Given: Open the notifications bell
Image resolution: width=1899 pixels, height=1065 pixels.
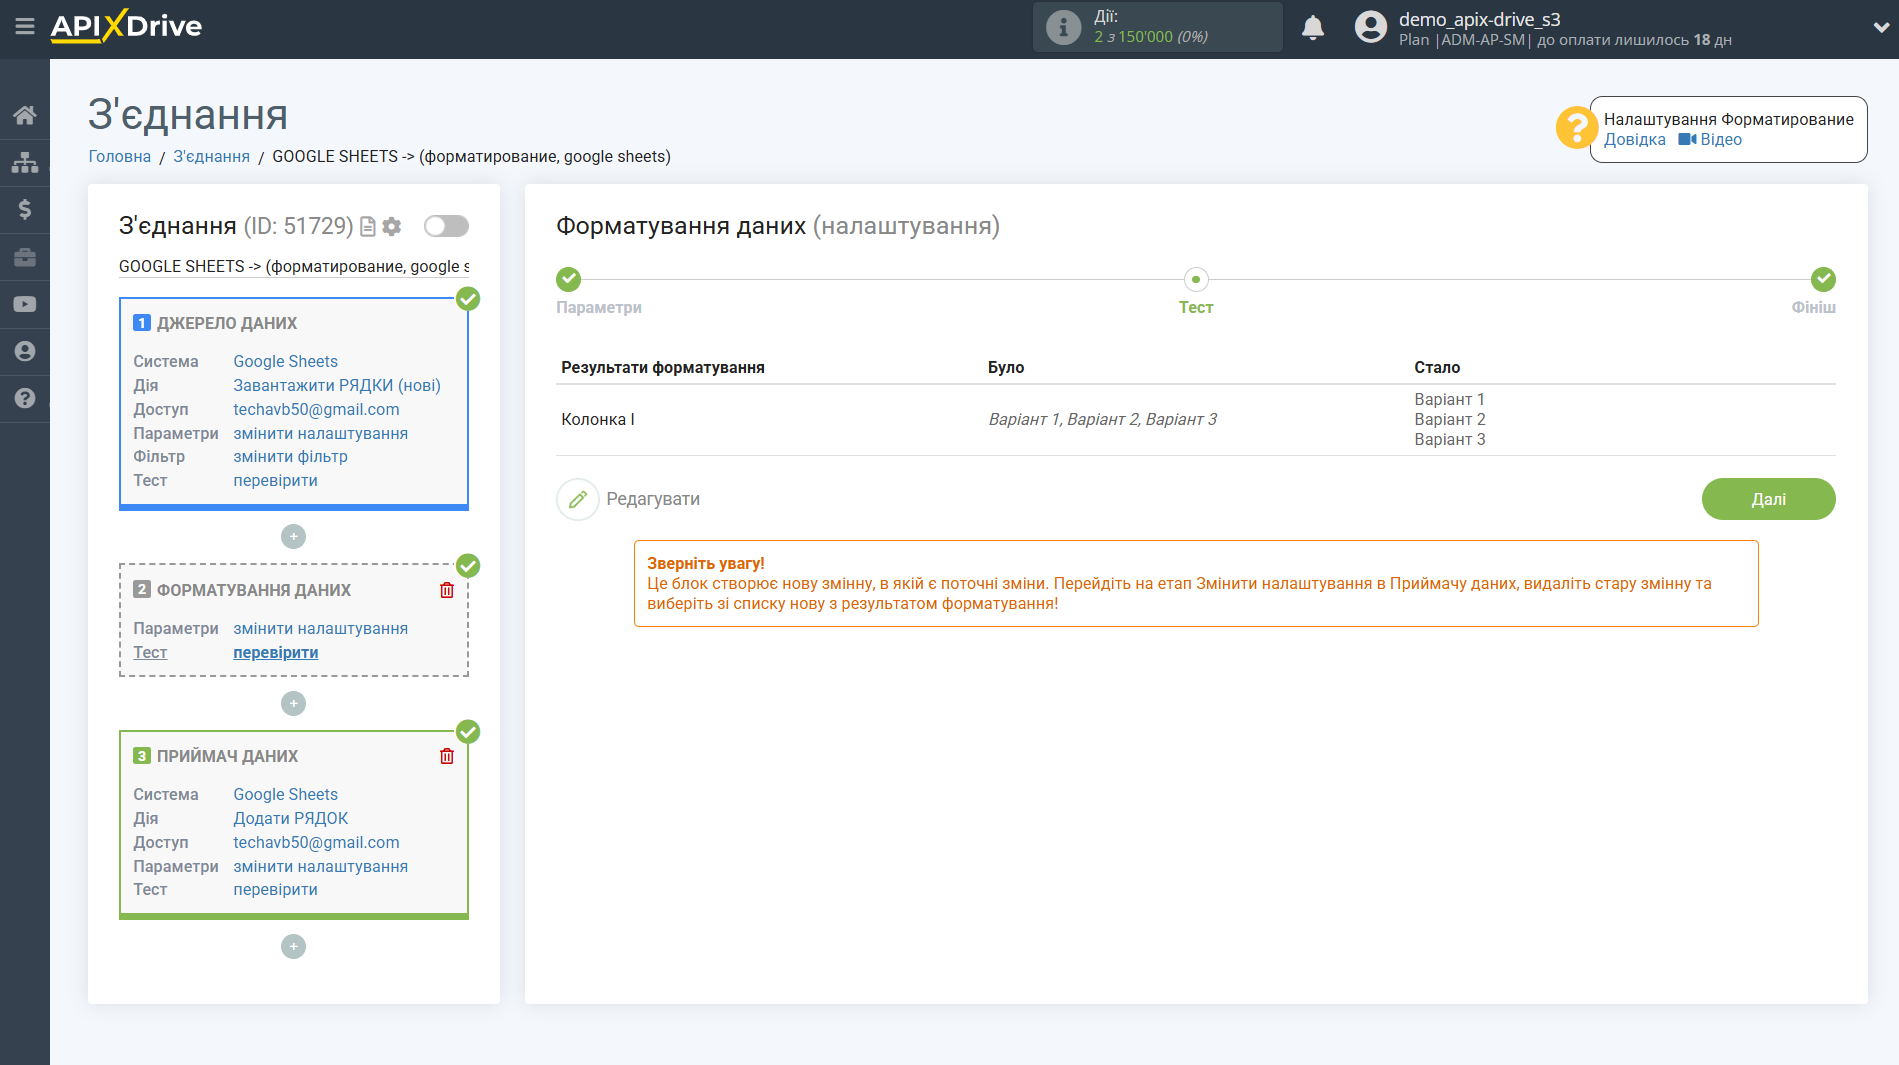Looking at the screenshot, I should (x=1313, y=27).
